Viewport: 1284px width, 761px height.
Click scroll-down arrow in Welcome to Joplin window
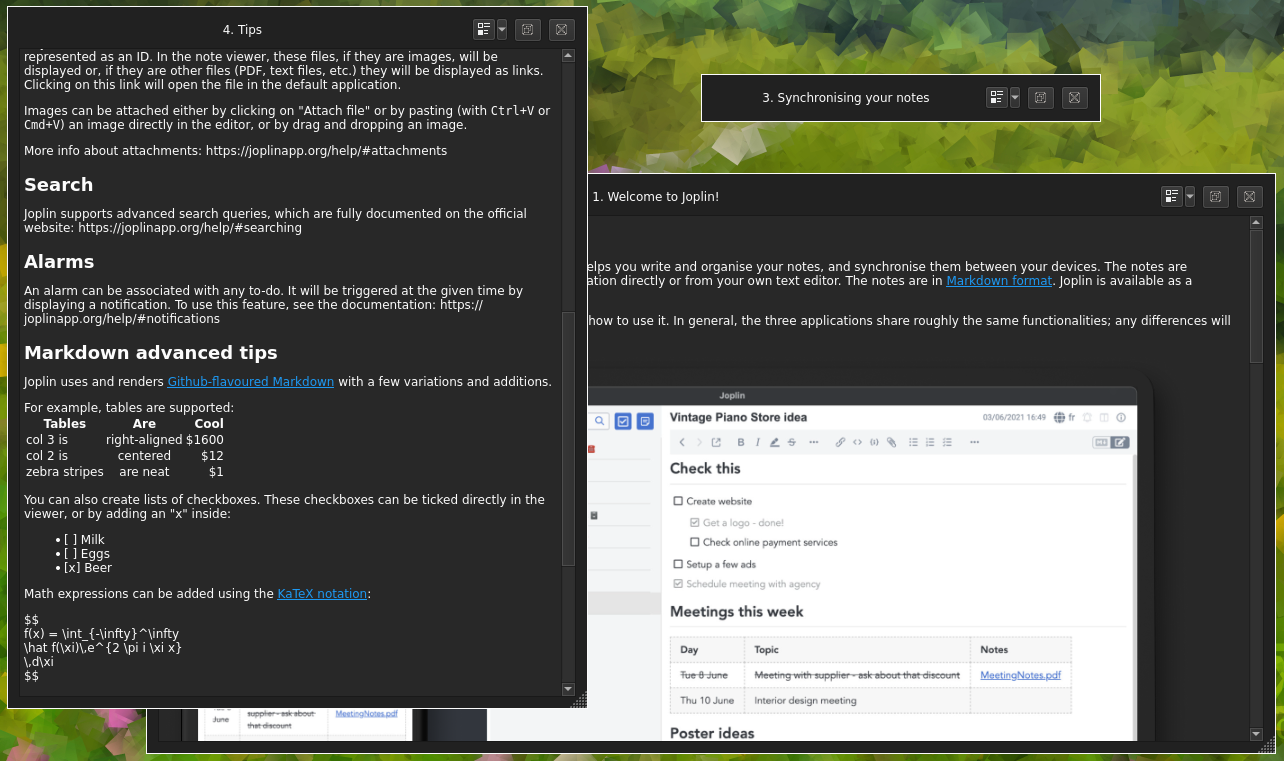(x=1256, y=734)
